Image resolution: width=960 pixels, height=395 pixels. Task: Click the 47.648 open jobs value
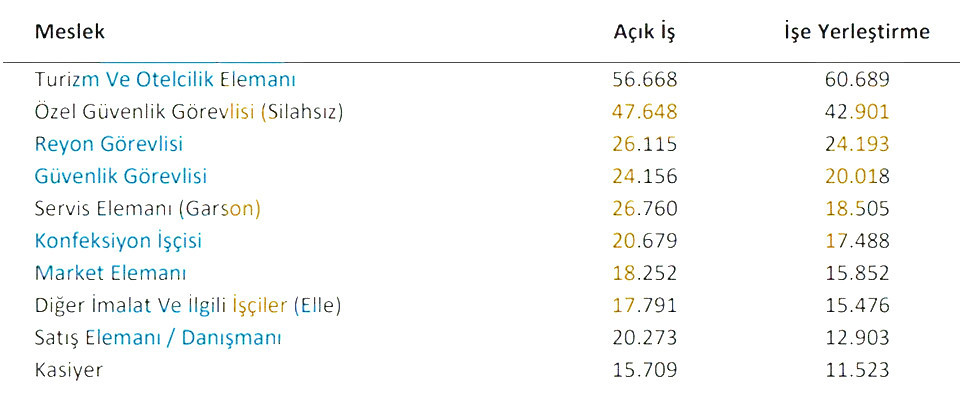tap(645, 112)
